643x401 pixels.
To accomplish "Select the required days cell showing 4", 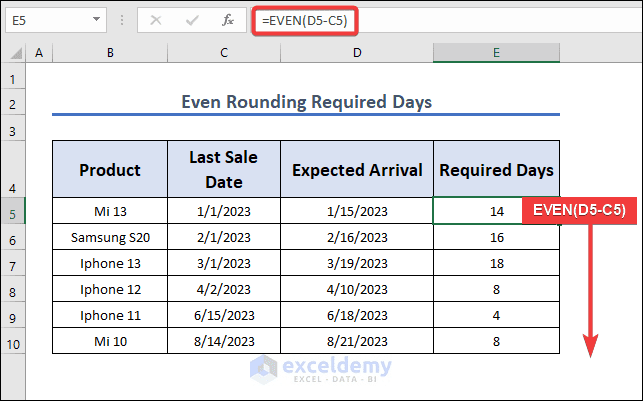I will 496,315.
